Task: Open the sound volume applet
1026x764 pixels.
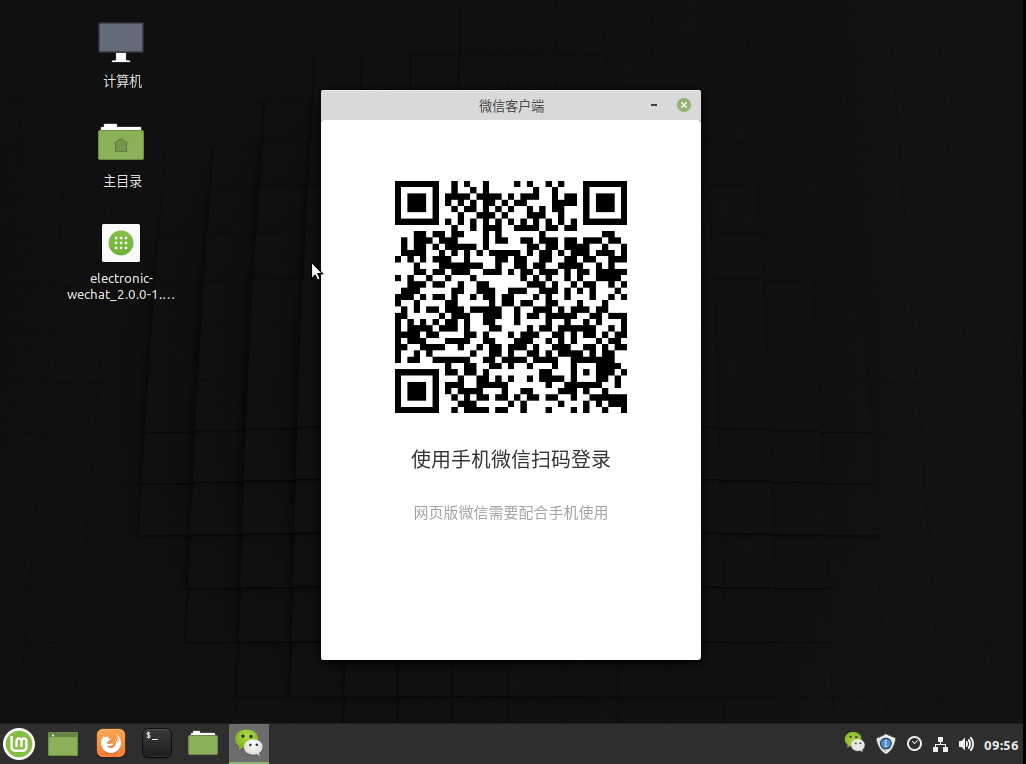Action: pyautogui.click(x=966, y=744)
